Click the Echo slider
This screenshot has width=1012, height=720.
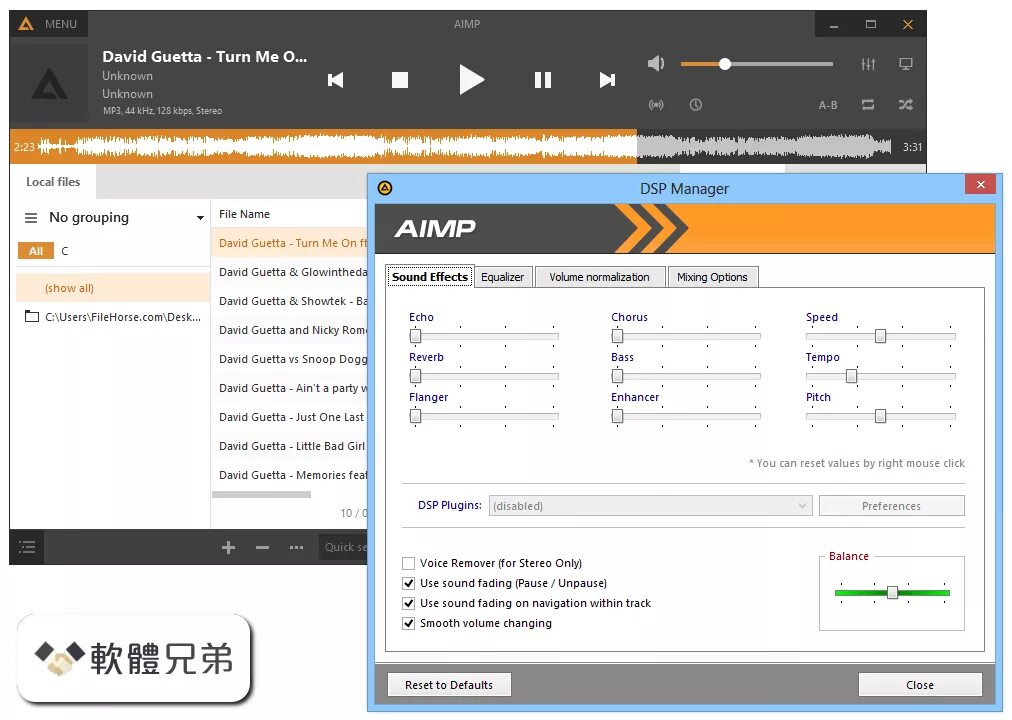pyautogui.click(x=484, y=336)
